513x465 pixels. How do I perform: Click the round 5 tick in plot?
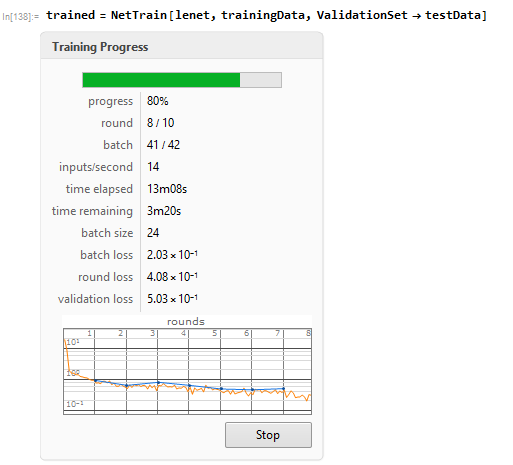tap(215, 333)
